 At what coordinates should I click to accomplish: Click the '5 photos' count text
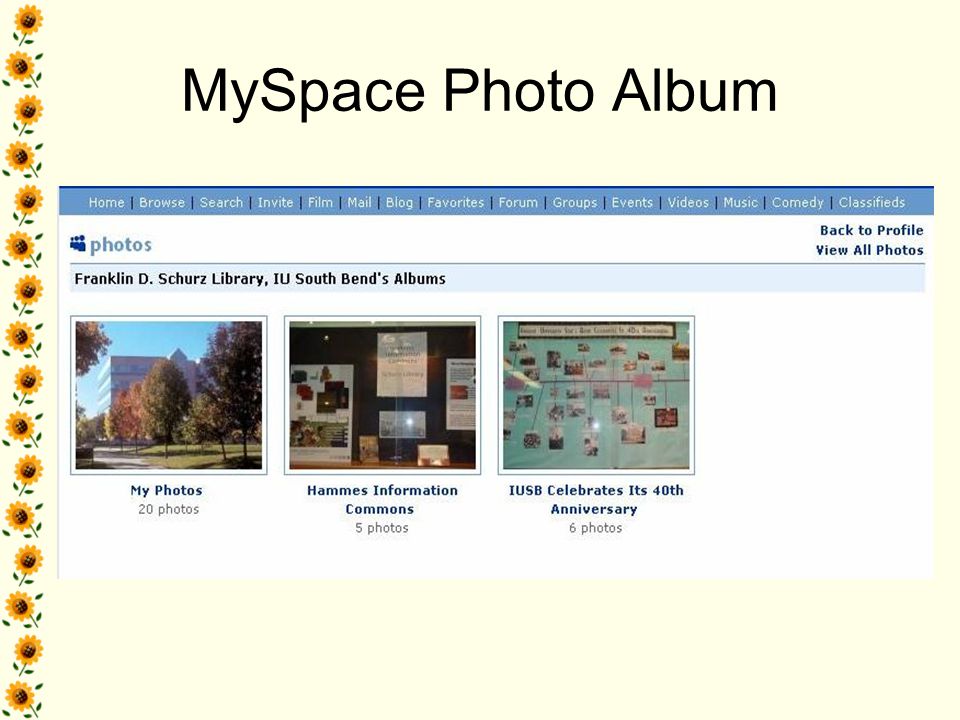tap(381, 528)
